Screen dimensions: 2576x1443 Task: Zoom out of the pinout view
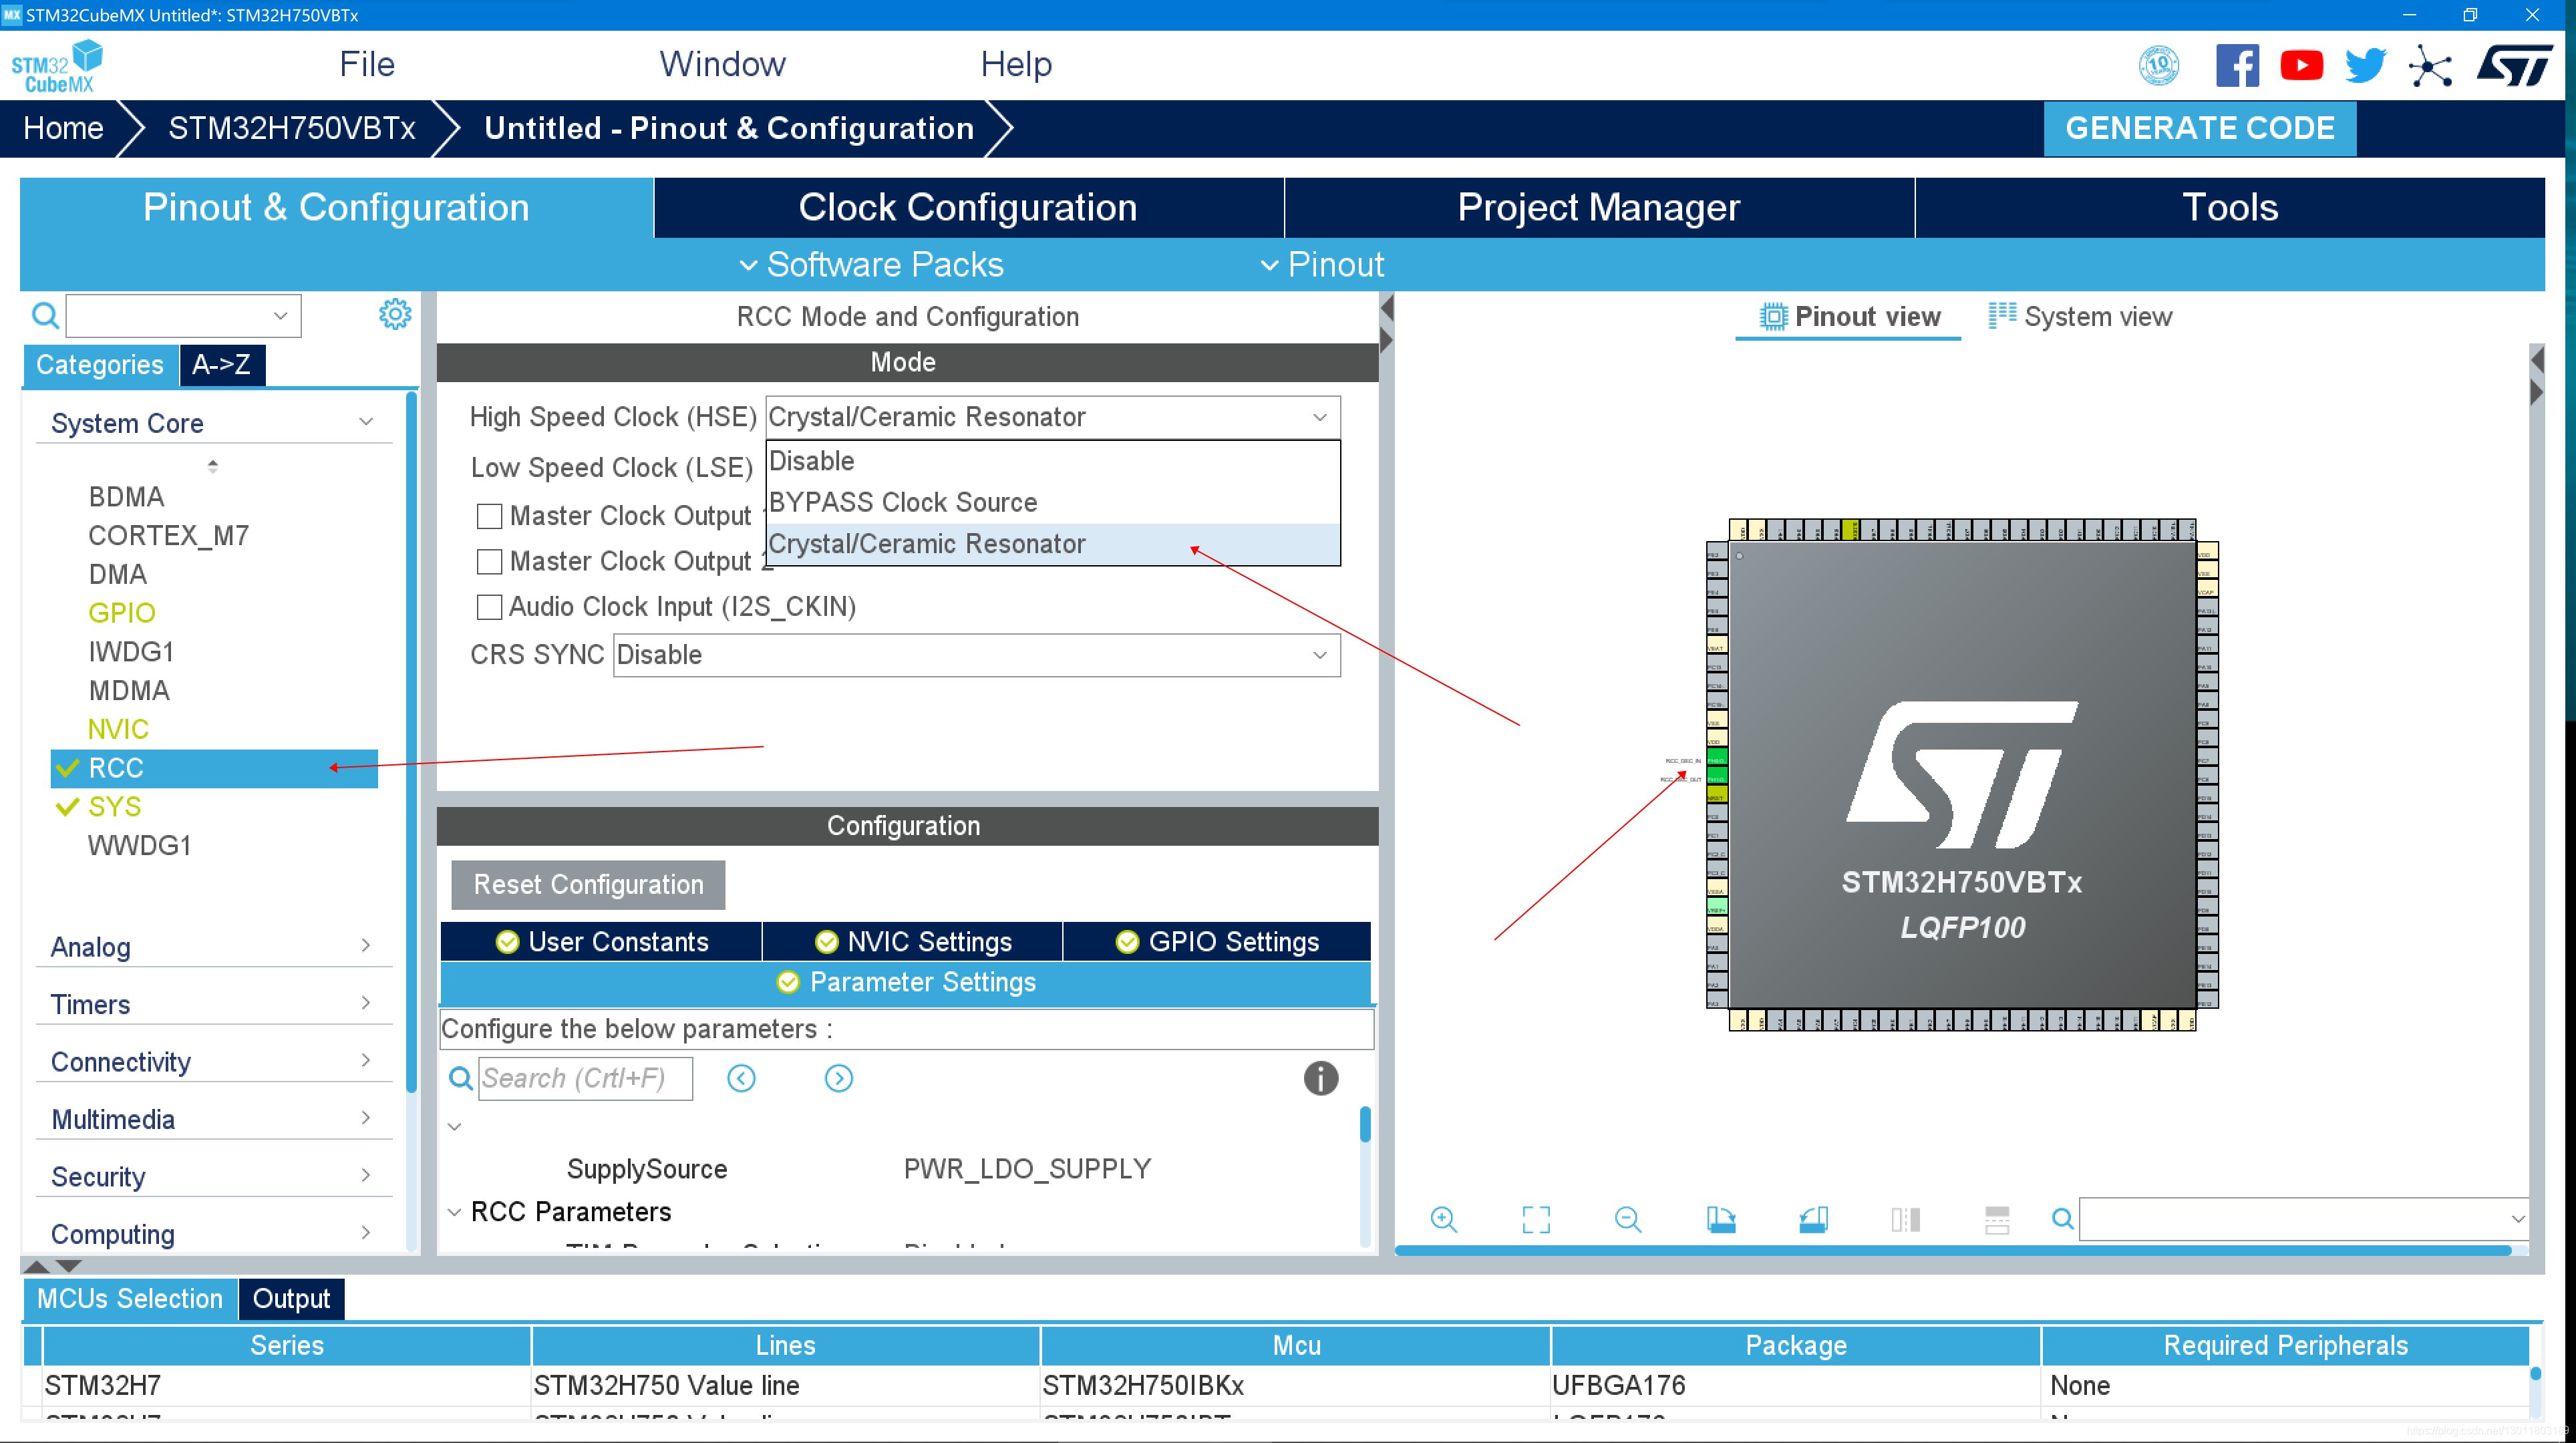tap(1627, 1219)
